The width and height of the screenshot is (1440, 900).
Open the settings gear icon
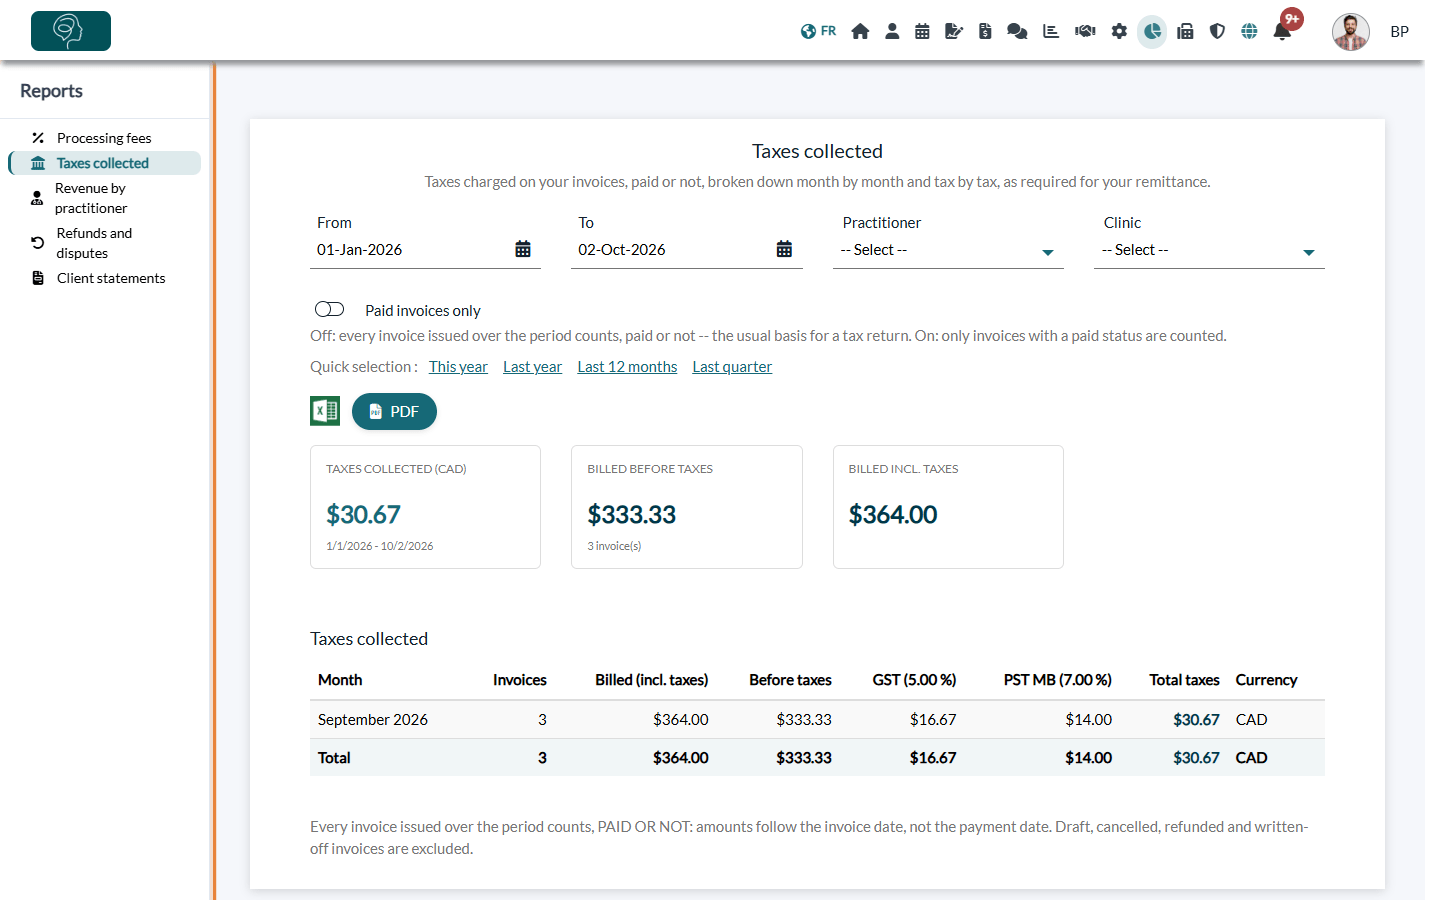tap(1119, 31)
